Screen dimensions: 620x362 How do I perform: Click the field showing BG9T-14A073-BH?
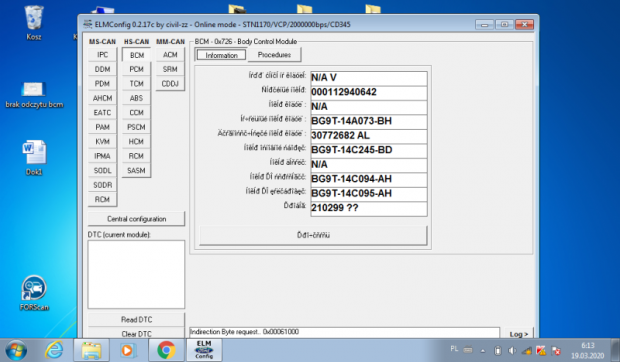[369, 121]
